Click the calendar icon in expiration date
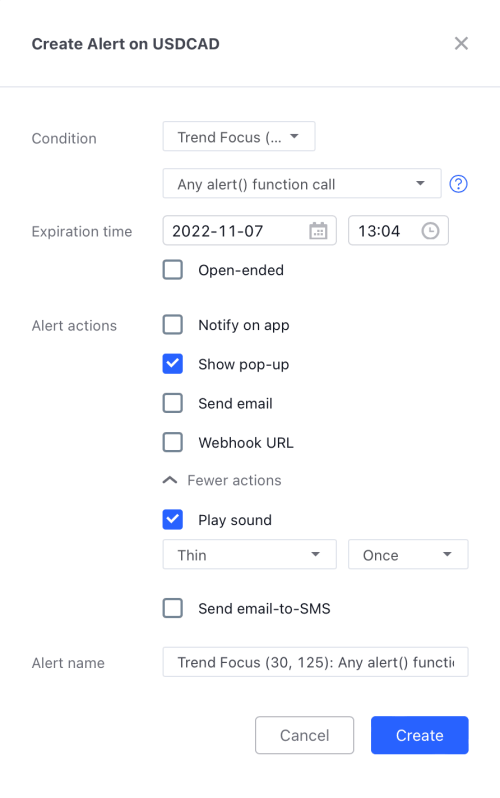 pos(318,231)
